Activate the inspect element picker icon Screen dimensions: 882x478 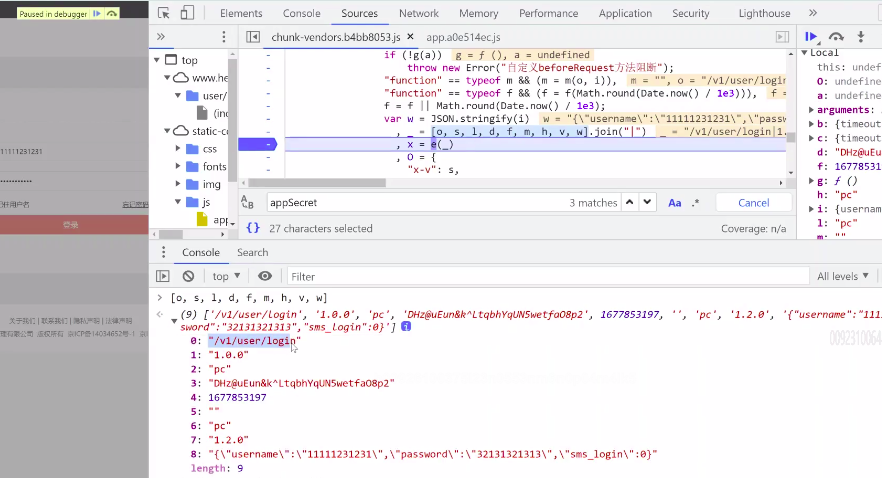[164, 13]
